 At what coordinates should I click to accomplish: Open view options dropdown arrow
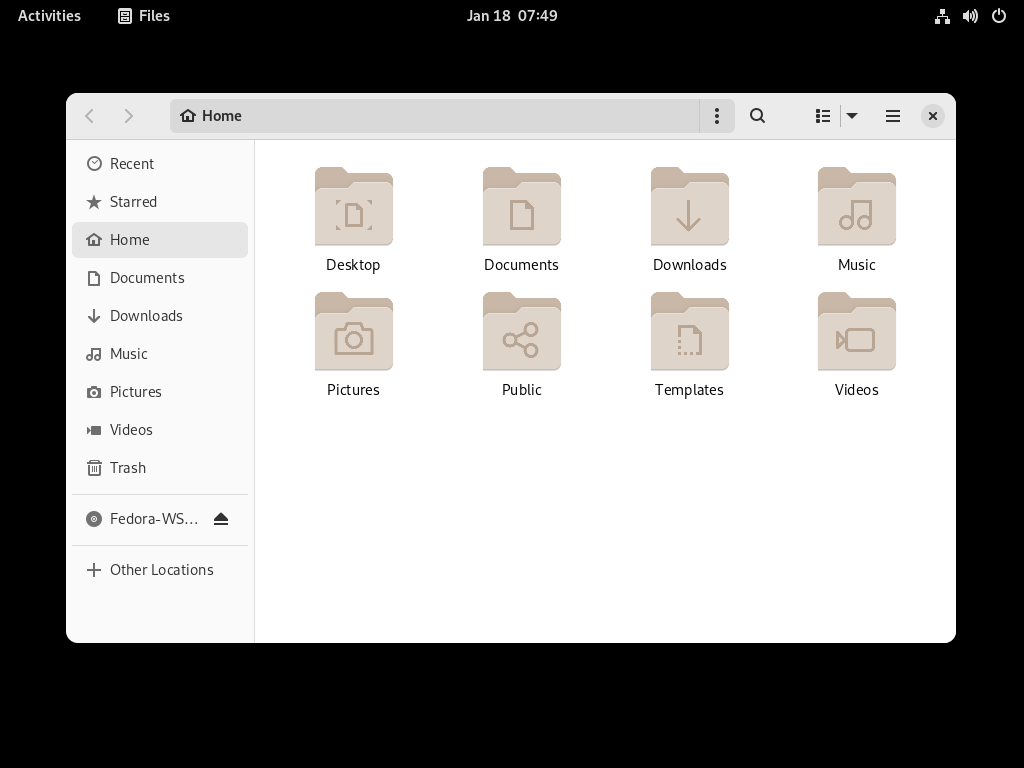(852, 116)
